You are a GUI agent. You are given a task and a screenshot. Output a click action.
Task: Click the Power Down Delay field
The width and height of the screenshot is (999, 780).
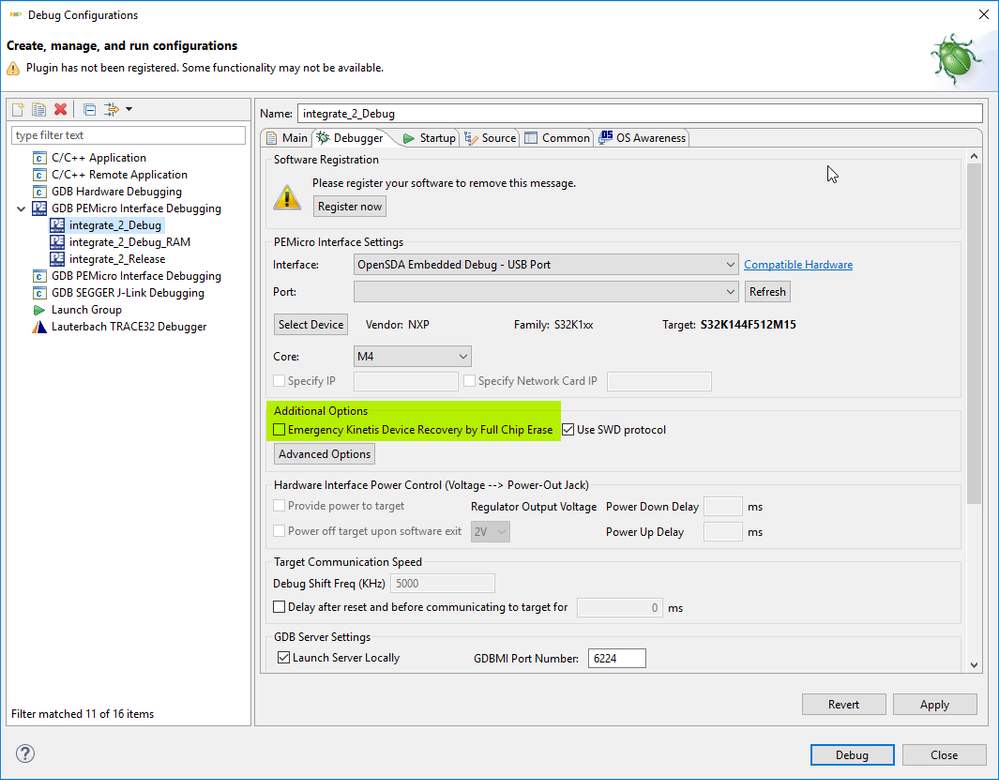tap(722, 507)
